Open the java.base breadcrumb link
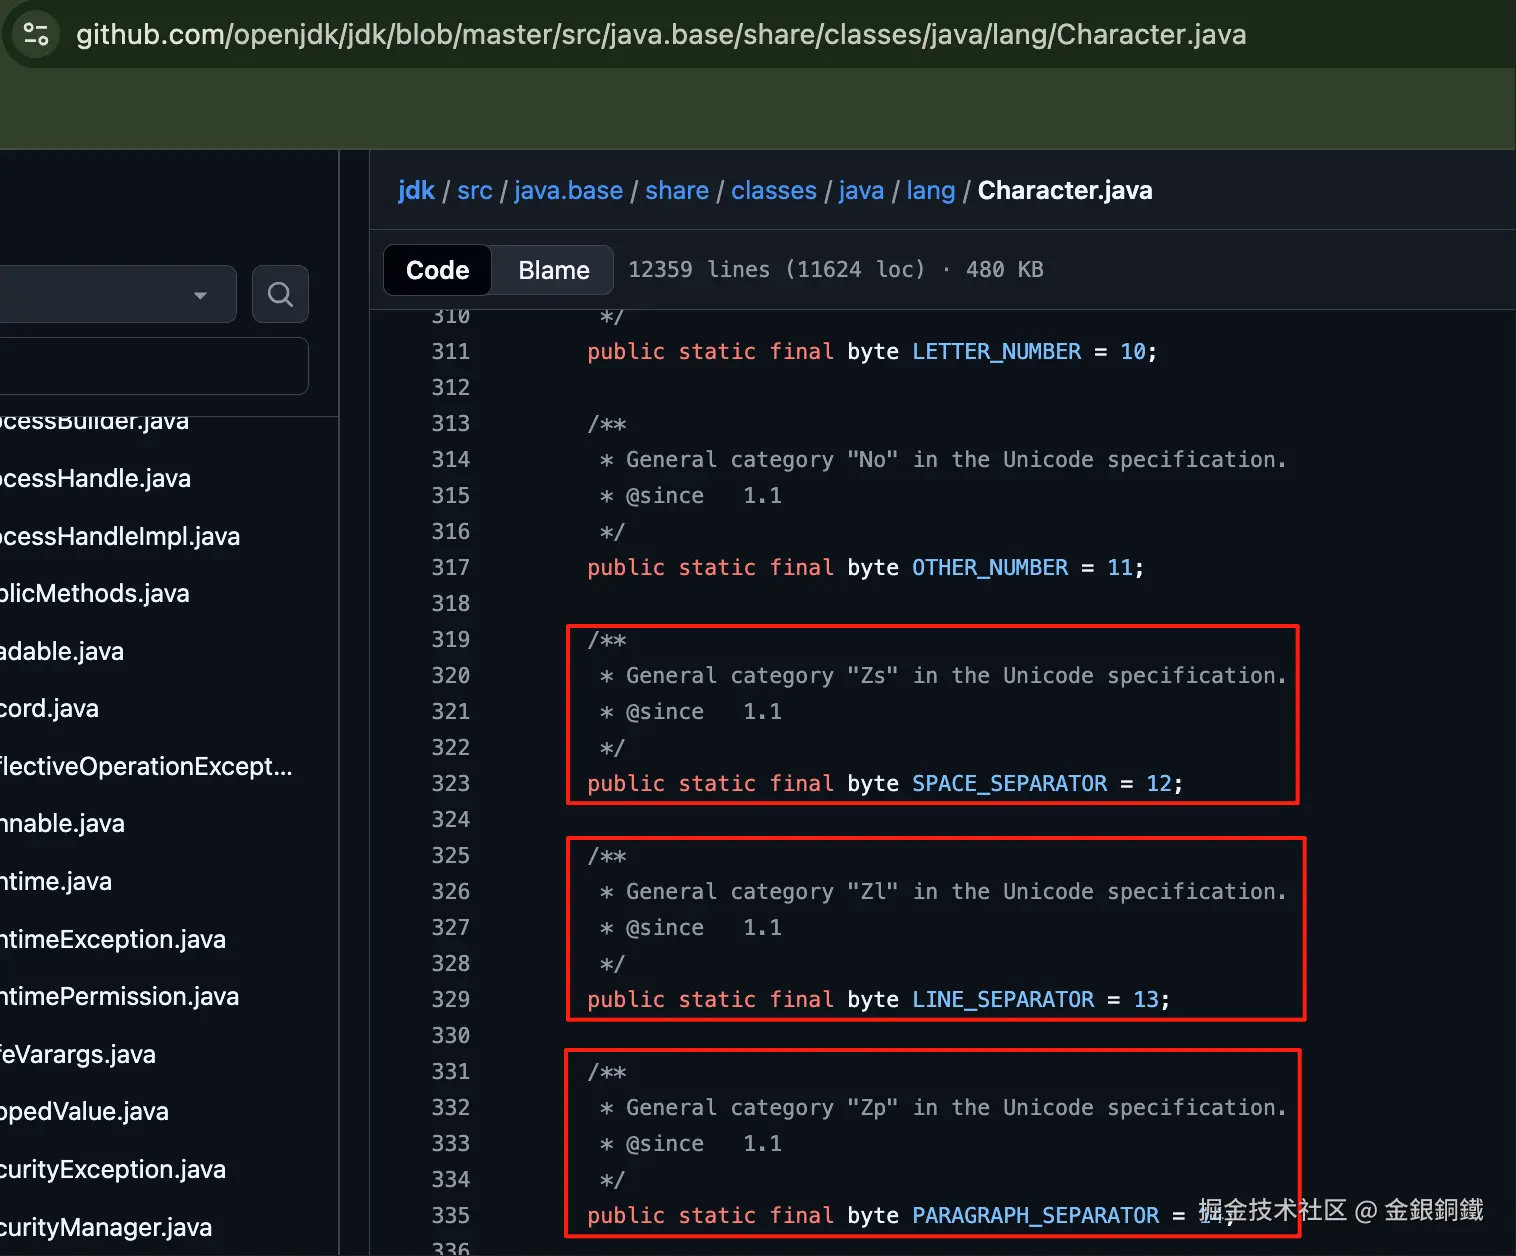The image size is (1516, 1256). [568, 190]
